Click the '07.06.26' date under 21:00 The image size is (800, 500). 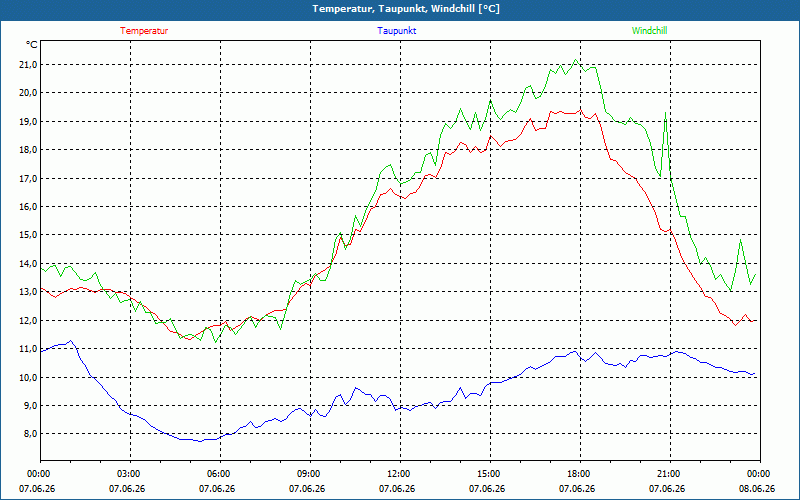tap(667, 488)
